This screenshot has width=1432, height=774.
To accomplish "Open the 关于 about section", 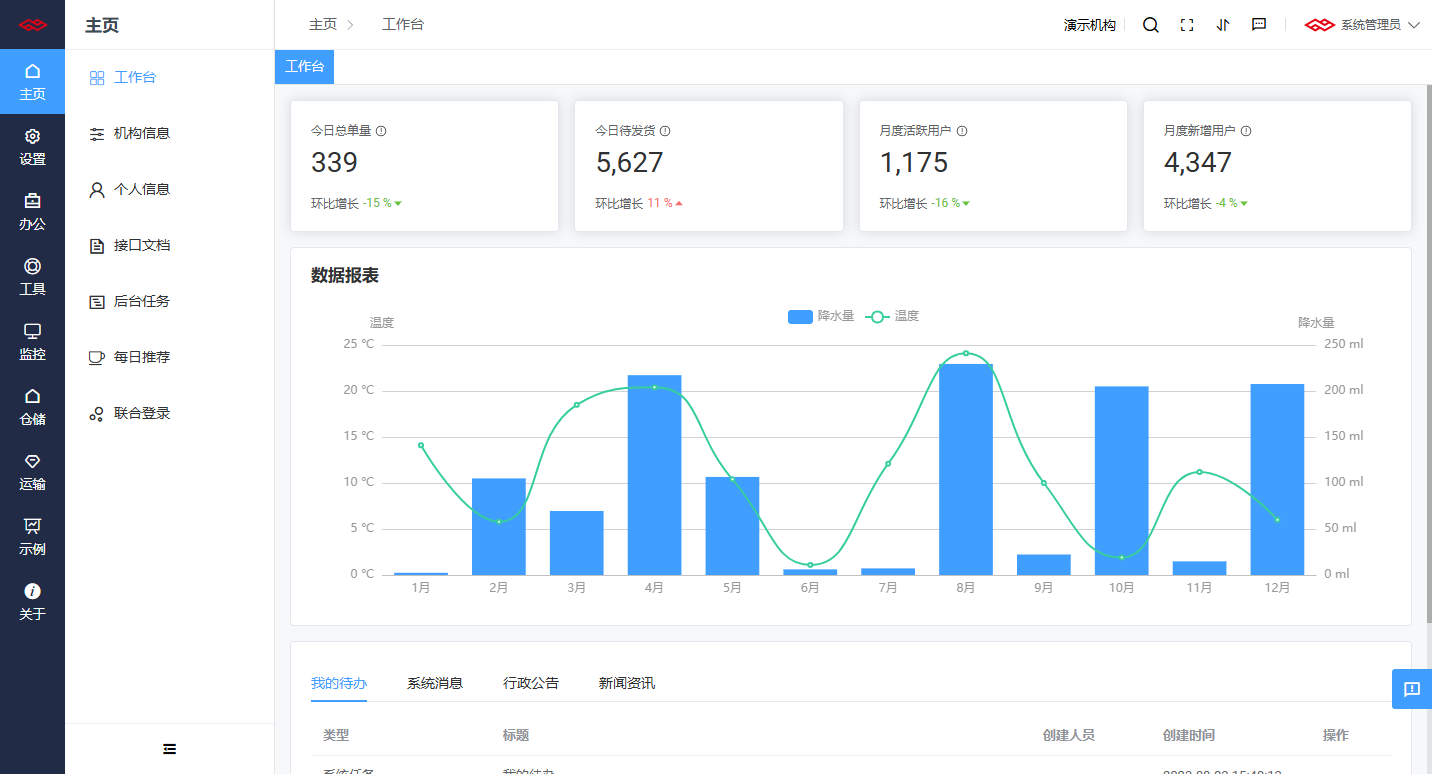I will point(32,601).
